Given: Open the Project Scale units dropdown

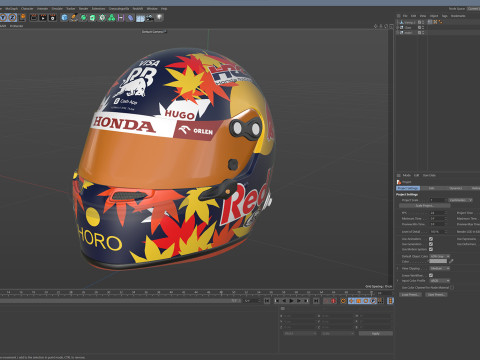Looking at the screenshot, I should 460,200.
